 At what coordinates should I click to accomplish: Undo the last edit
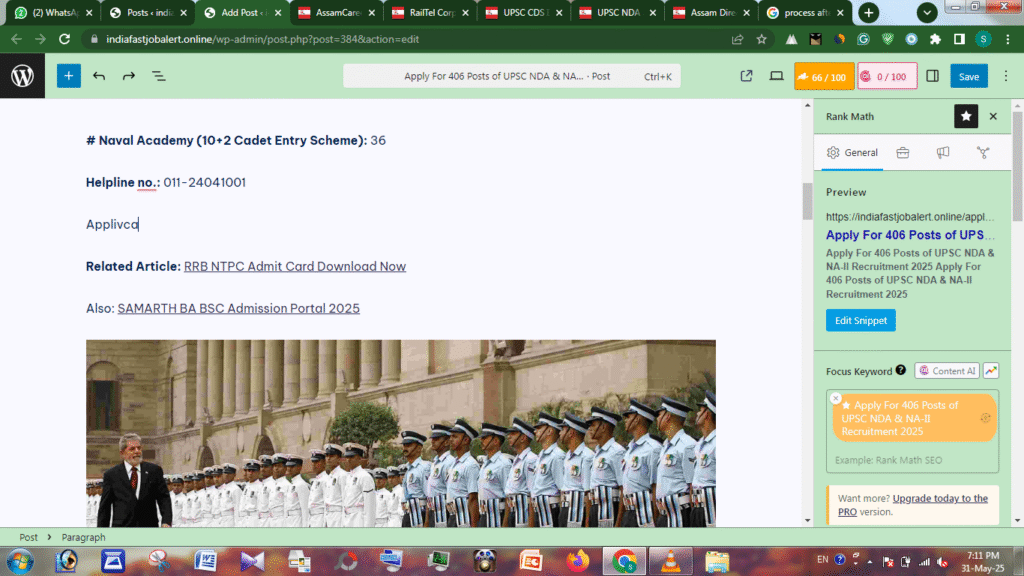click(x=99, y=76)
